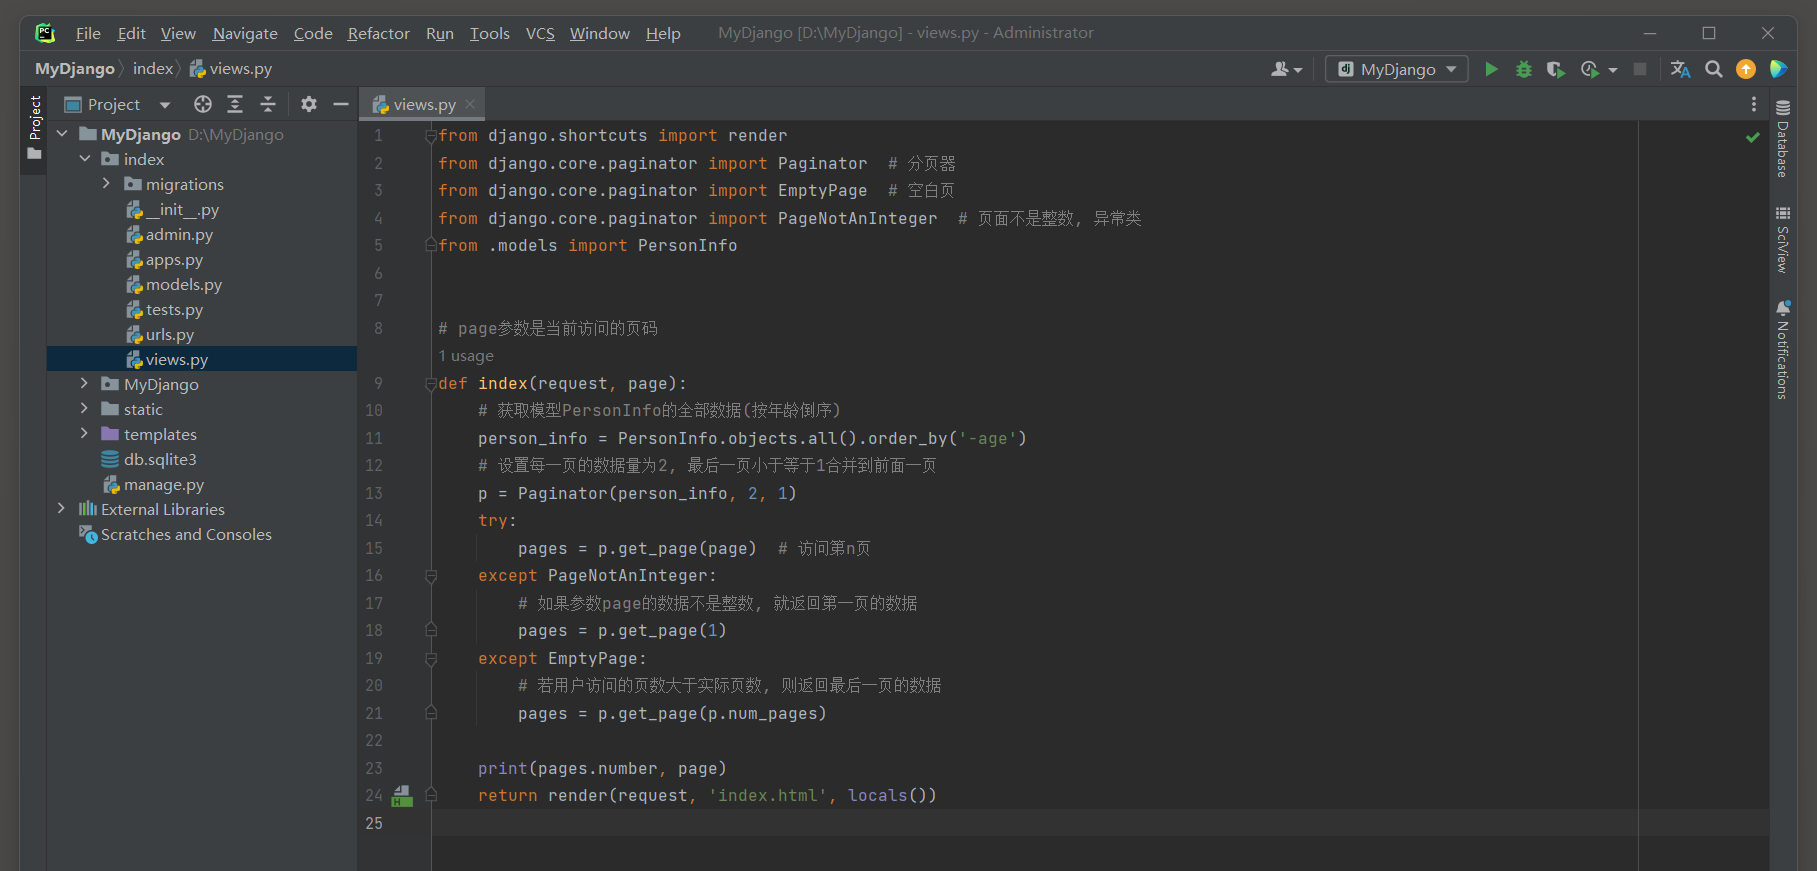Open editor tab options three-dot menu
1817x871 pixels.
pyautogui.click(x=1753, y=104)
